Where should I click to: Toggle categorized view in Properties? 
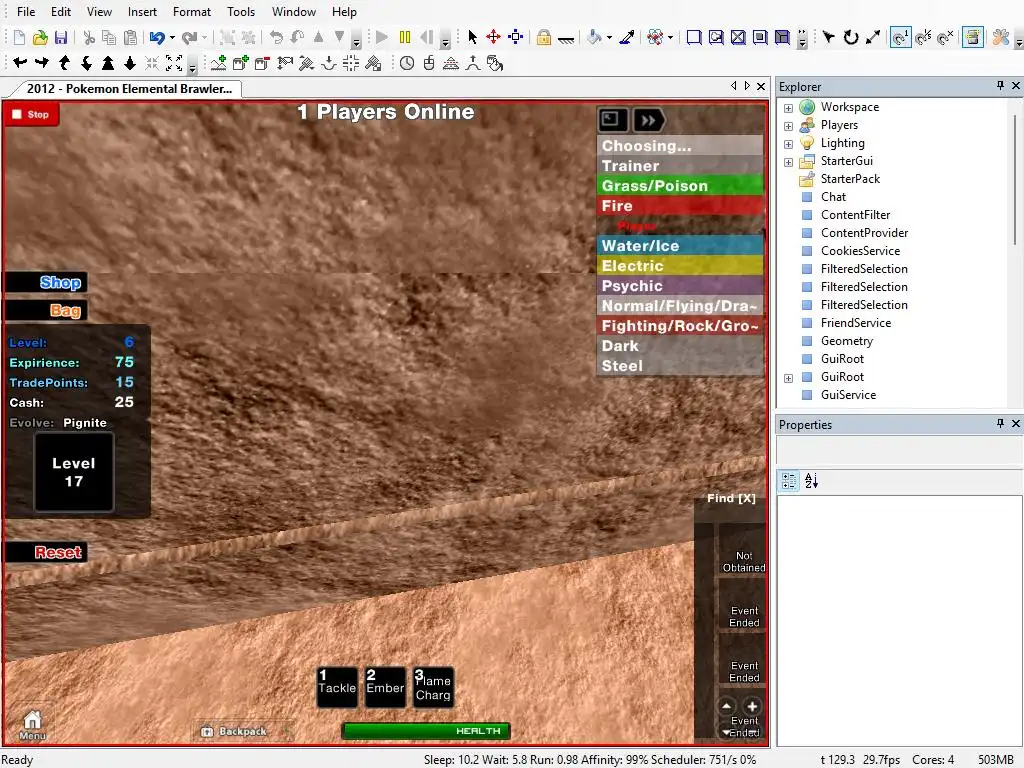click(790, 481)
